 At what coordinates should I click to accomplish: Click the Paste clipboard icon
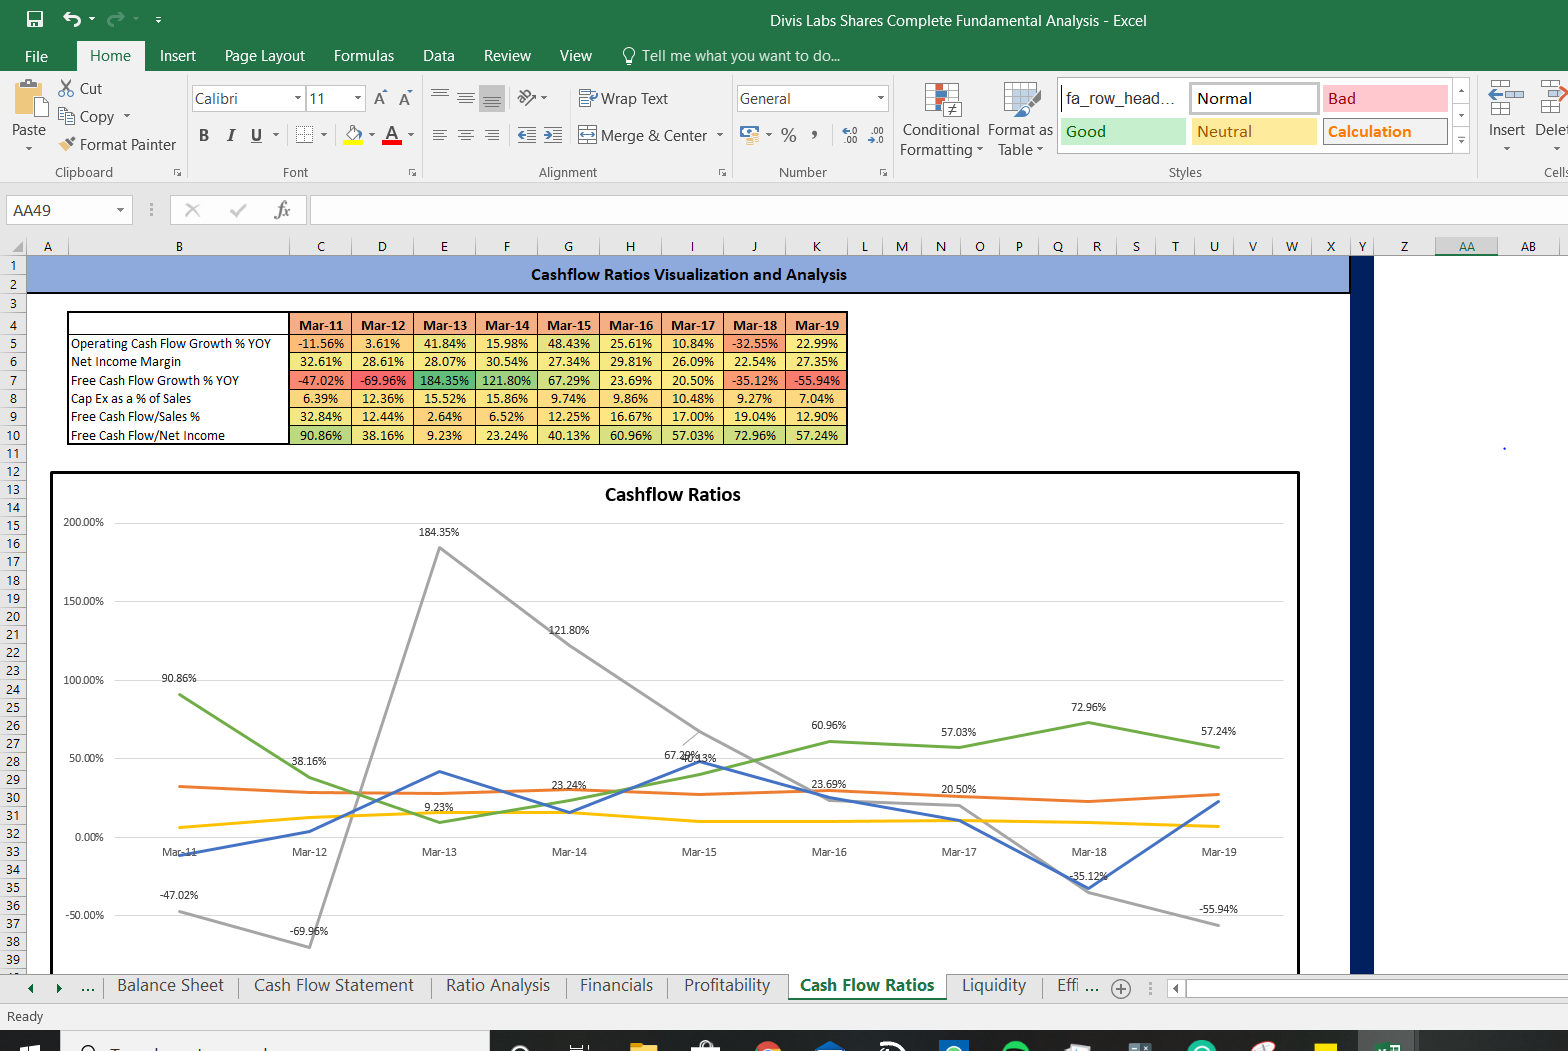click(x=29, y=100)
